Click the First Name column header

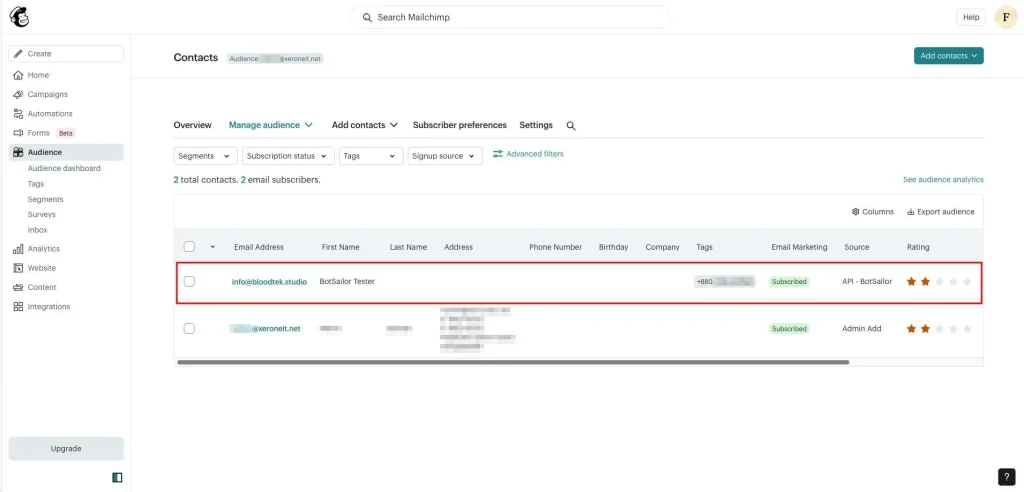pos(340,247)
